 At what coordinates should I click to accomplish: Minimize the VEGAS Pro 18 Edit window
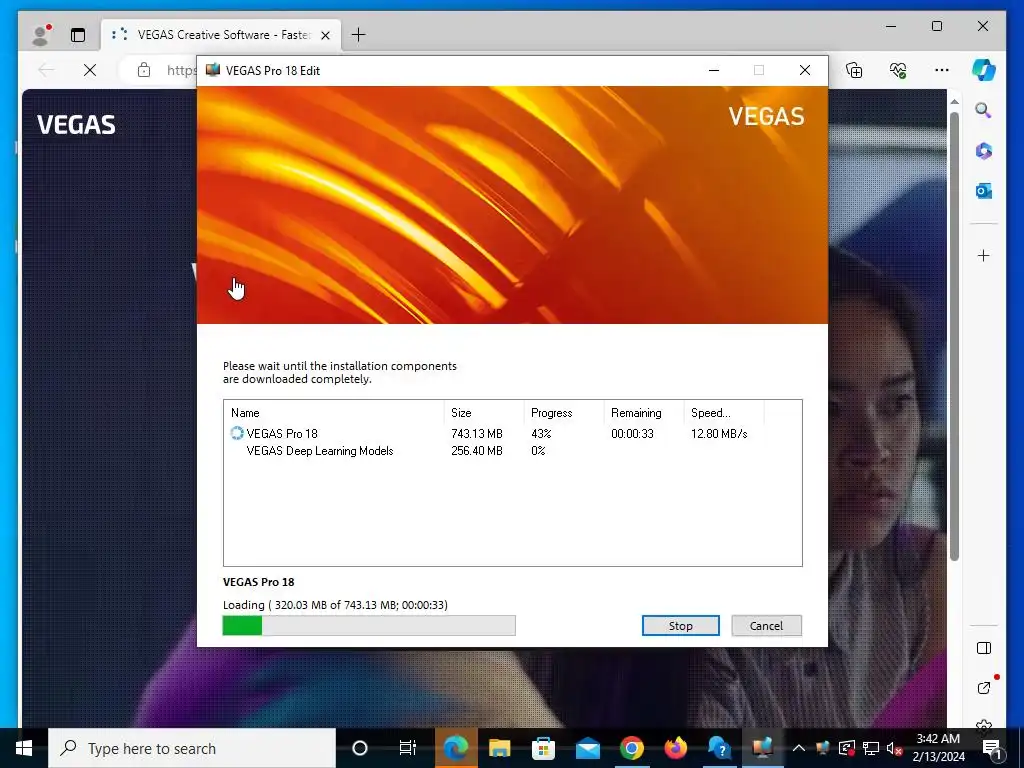pos(714,70)
